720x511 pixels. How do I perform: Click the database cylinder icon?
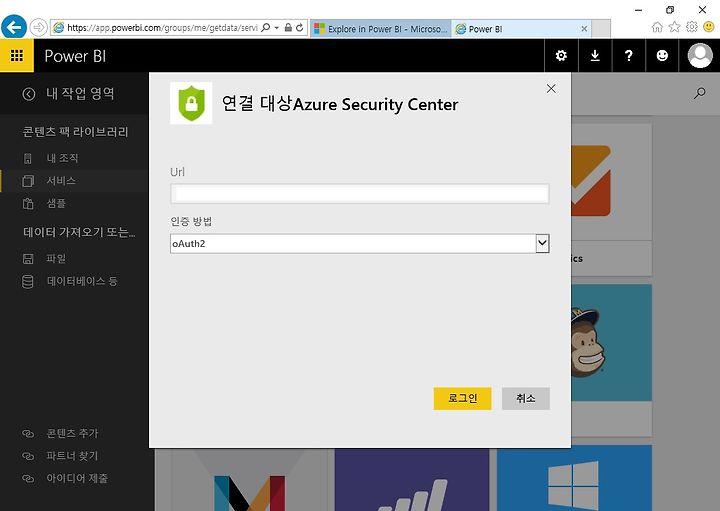(x=28, y=281)
